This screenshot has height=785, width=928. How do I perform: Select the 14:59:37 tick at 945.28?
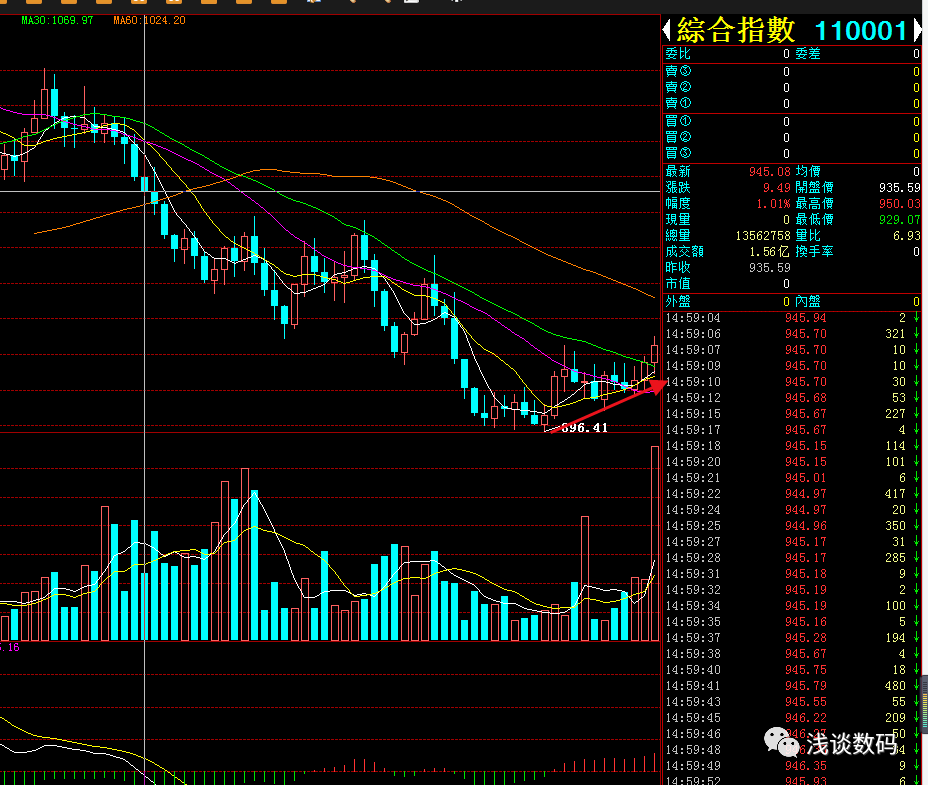pyautogui.click(x=792, y=638)
